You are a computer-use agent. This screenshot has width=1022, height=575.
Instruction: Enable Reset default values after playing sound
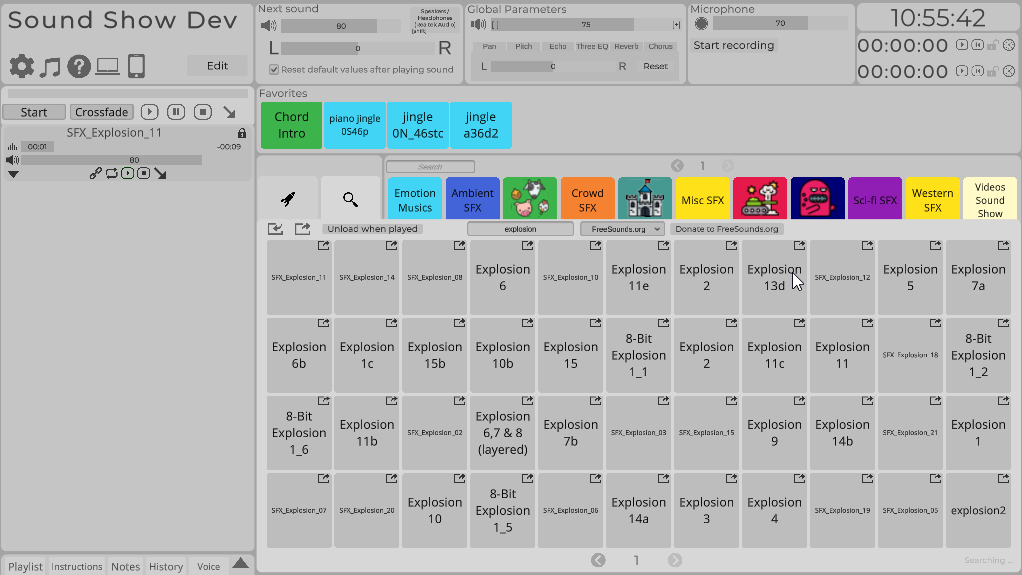coord(274,69)
